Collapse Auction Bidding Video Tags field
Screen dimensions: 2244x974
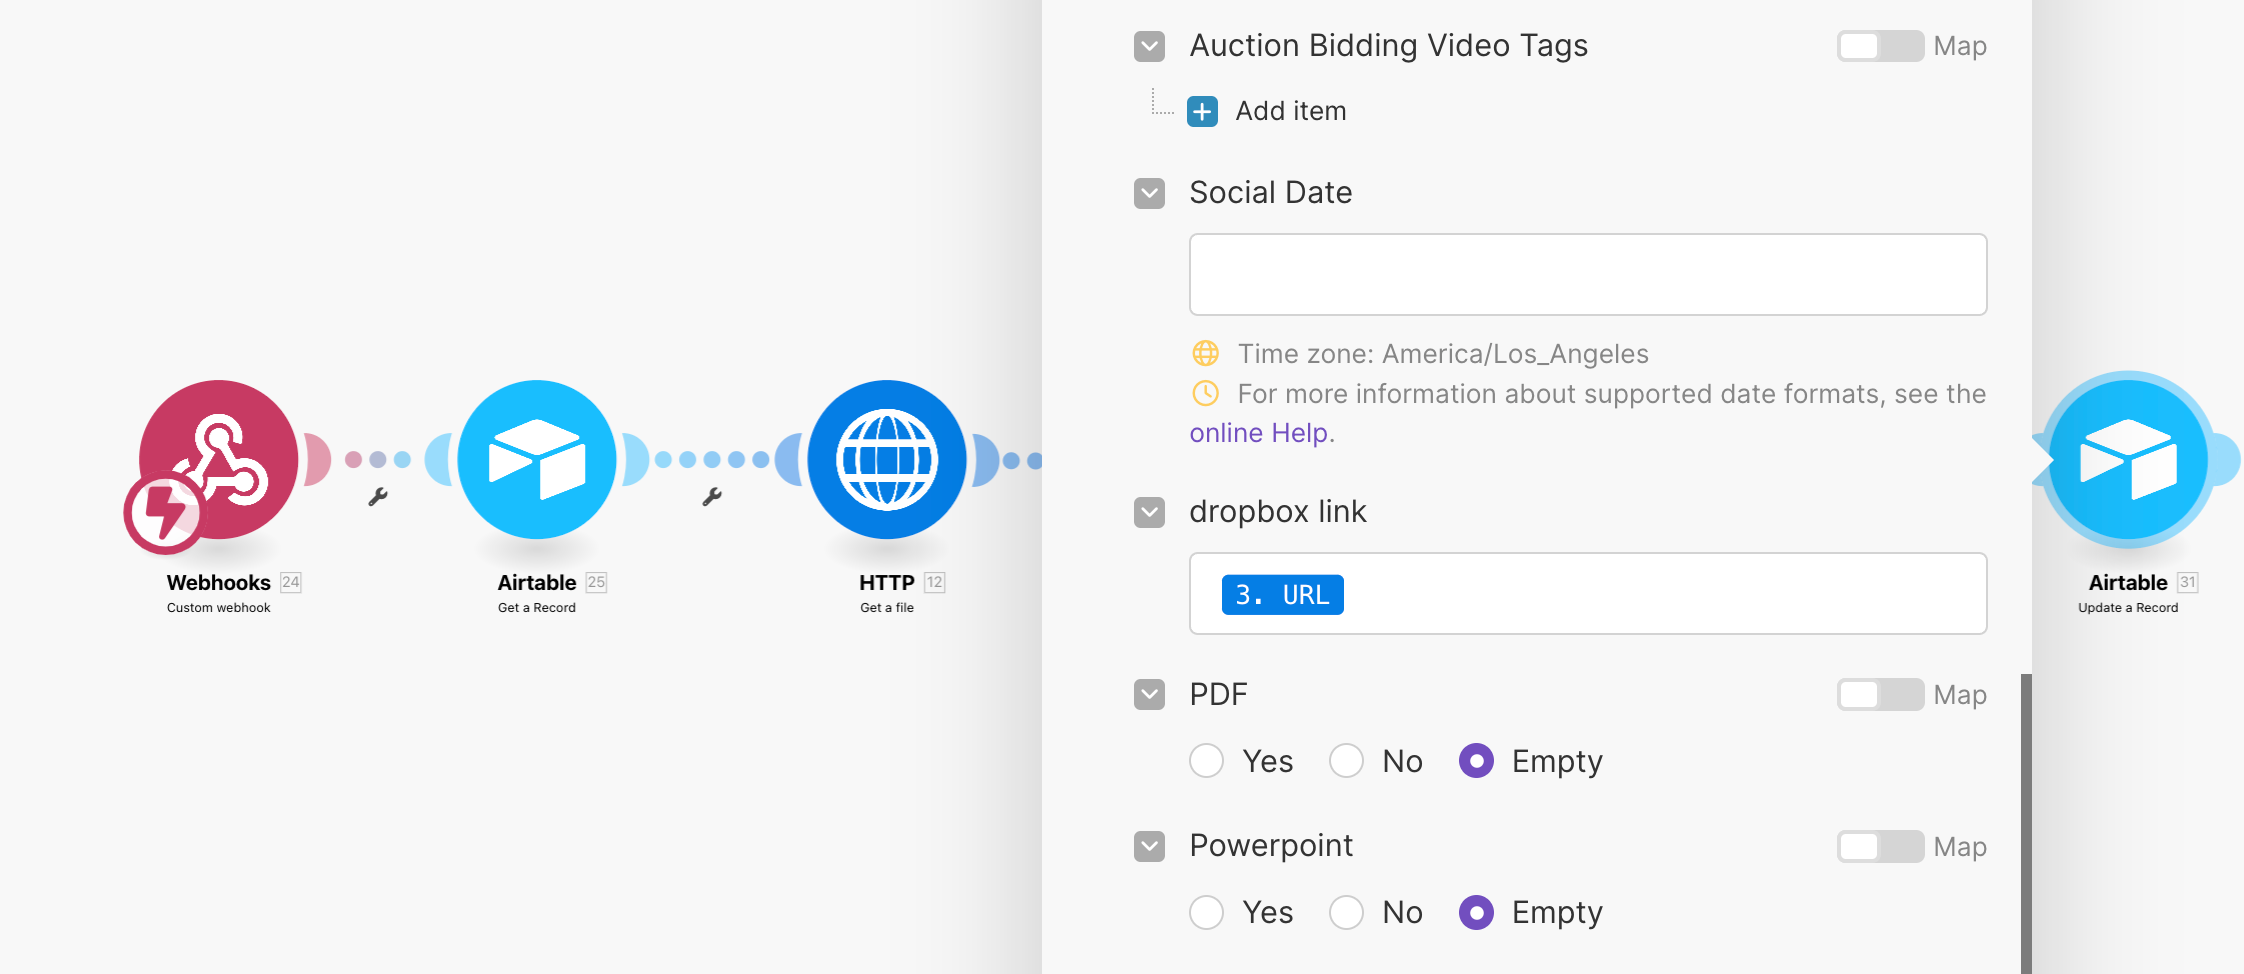pos(1150,46)
